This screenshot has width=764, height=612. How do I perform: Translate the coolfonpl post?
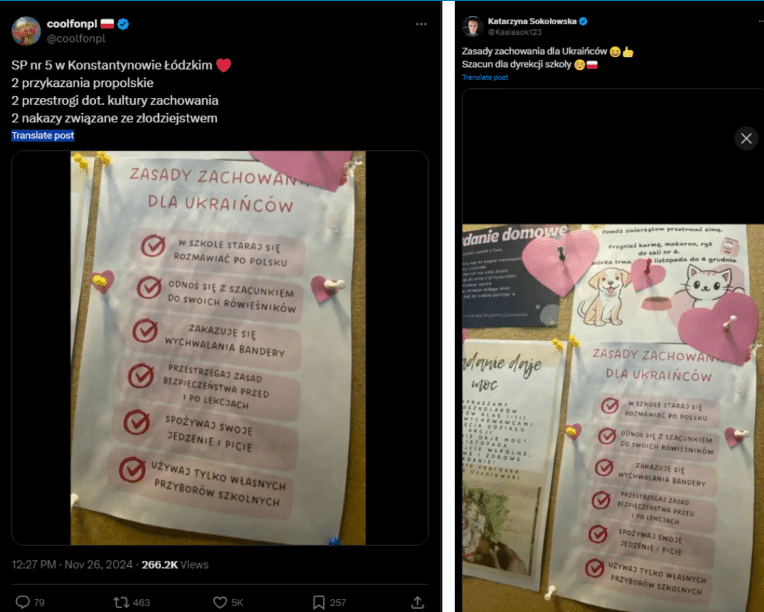tap(43, 135)
